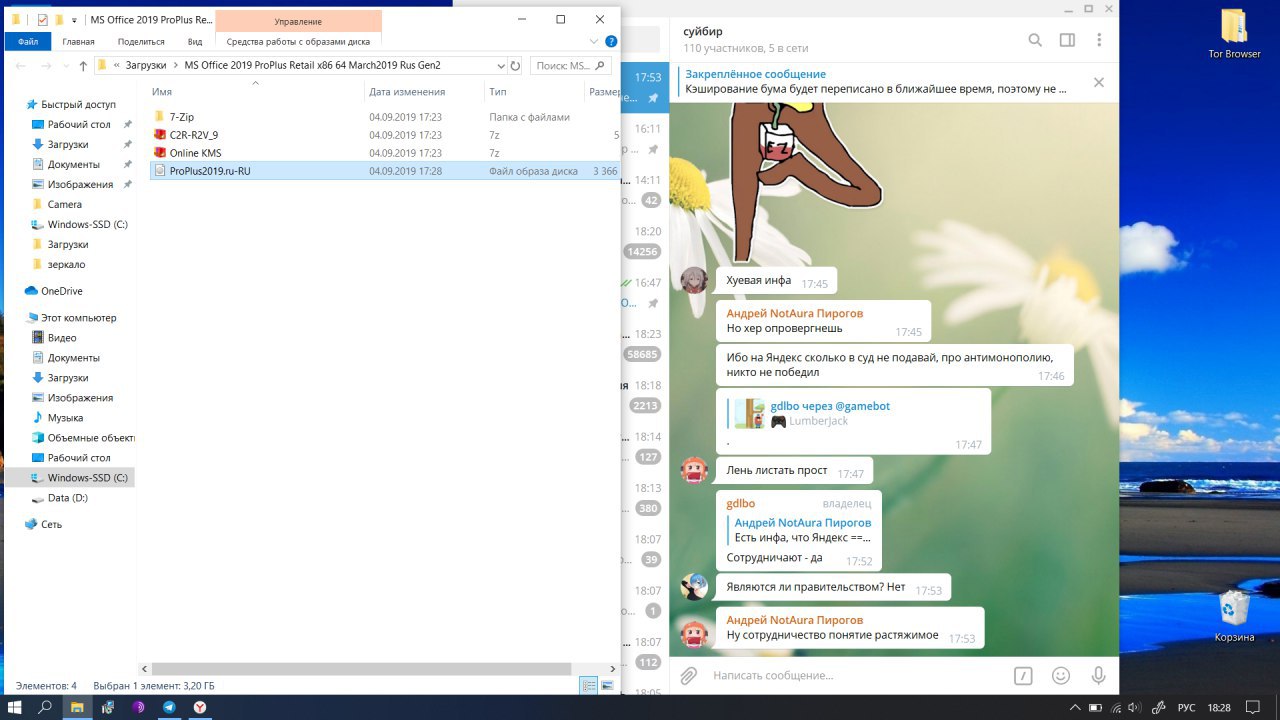Open Быстрый доступ in navigation pane

click(x=77, y=104)
